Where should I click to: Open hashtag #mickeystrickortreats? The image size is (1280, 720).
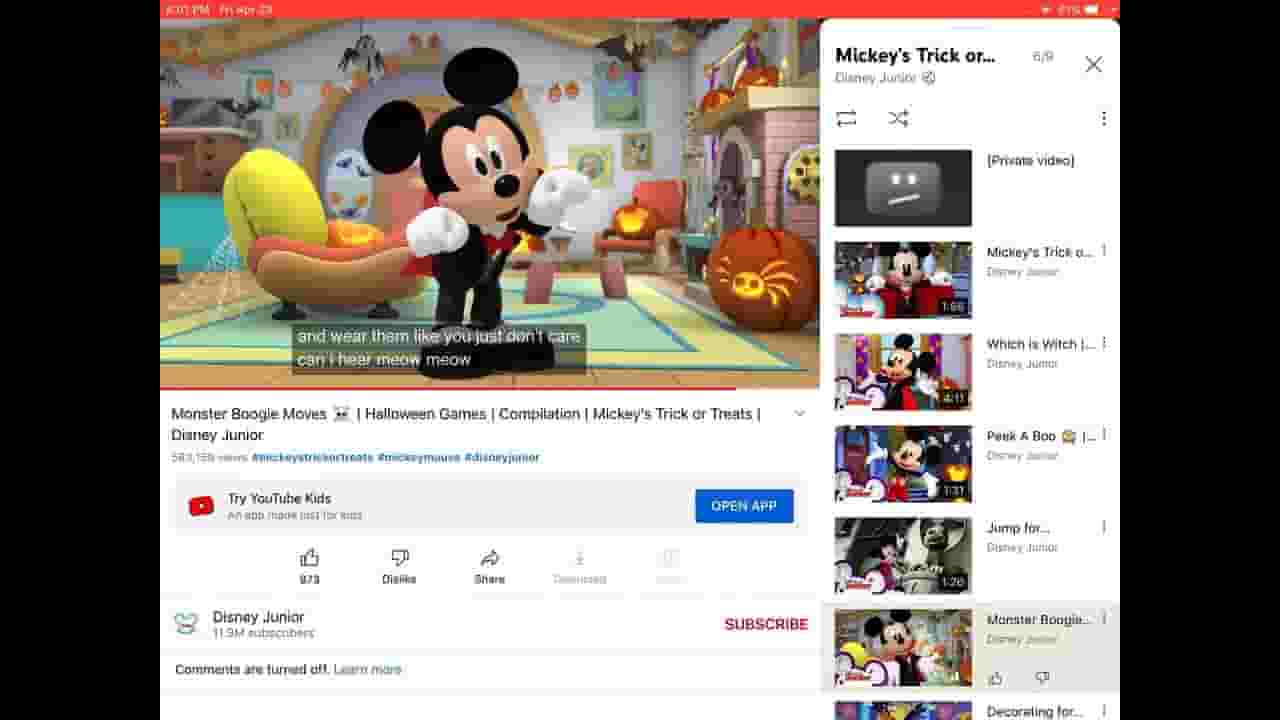click(x=312, y=457)
